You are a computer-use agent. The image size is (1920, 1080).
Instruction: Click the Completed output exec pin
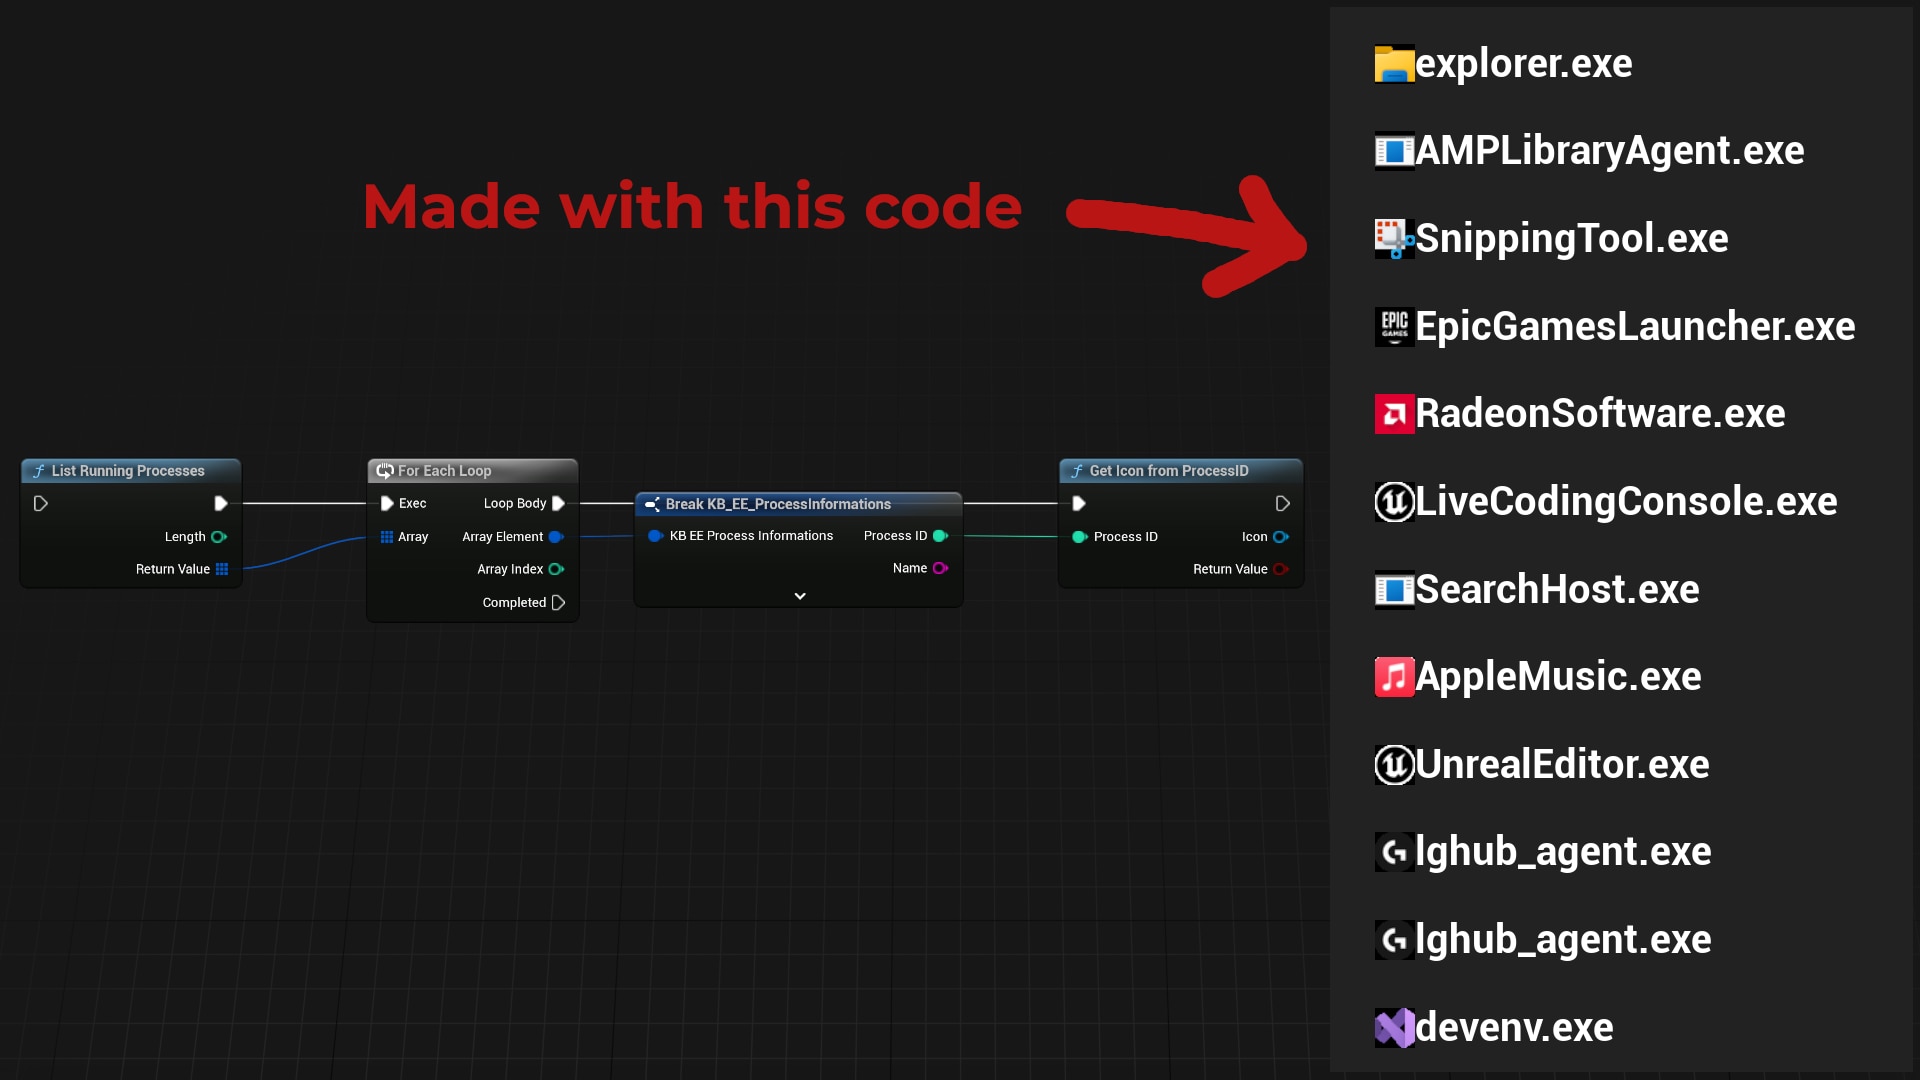(558, 602)
